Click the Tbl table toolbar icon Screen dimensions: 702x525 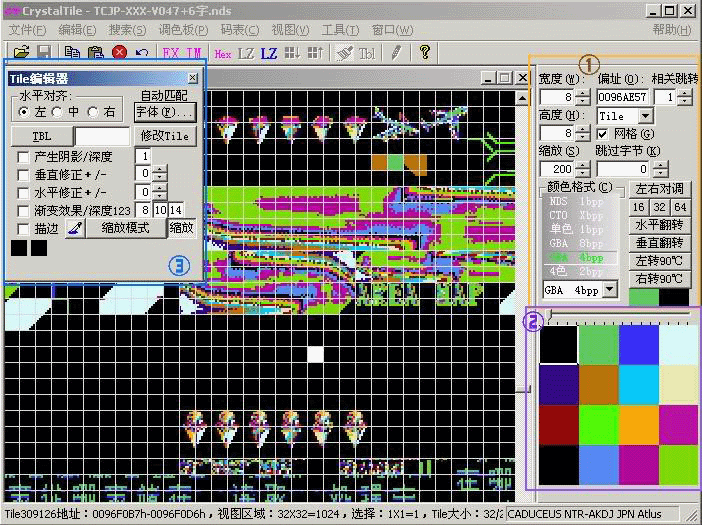367,54
